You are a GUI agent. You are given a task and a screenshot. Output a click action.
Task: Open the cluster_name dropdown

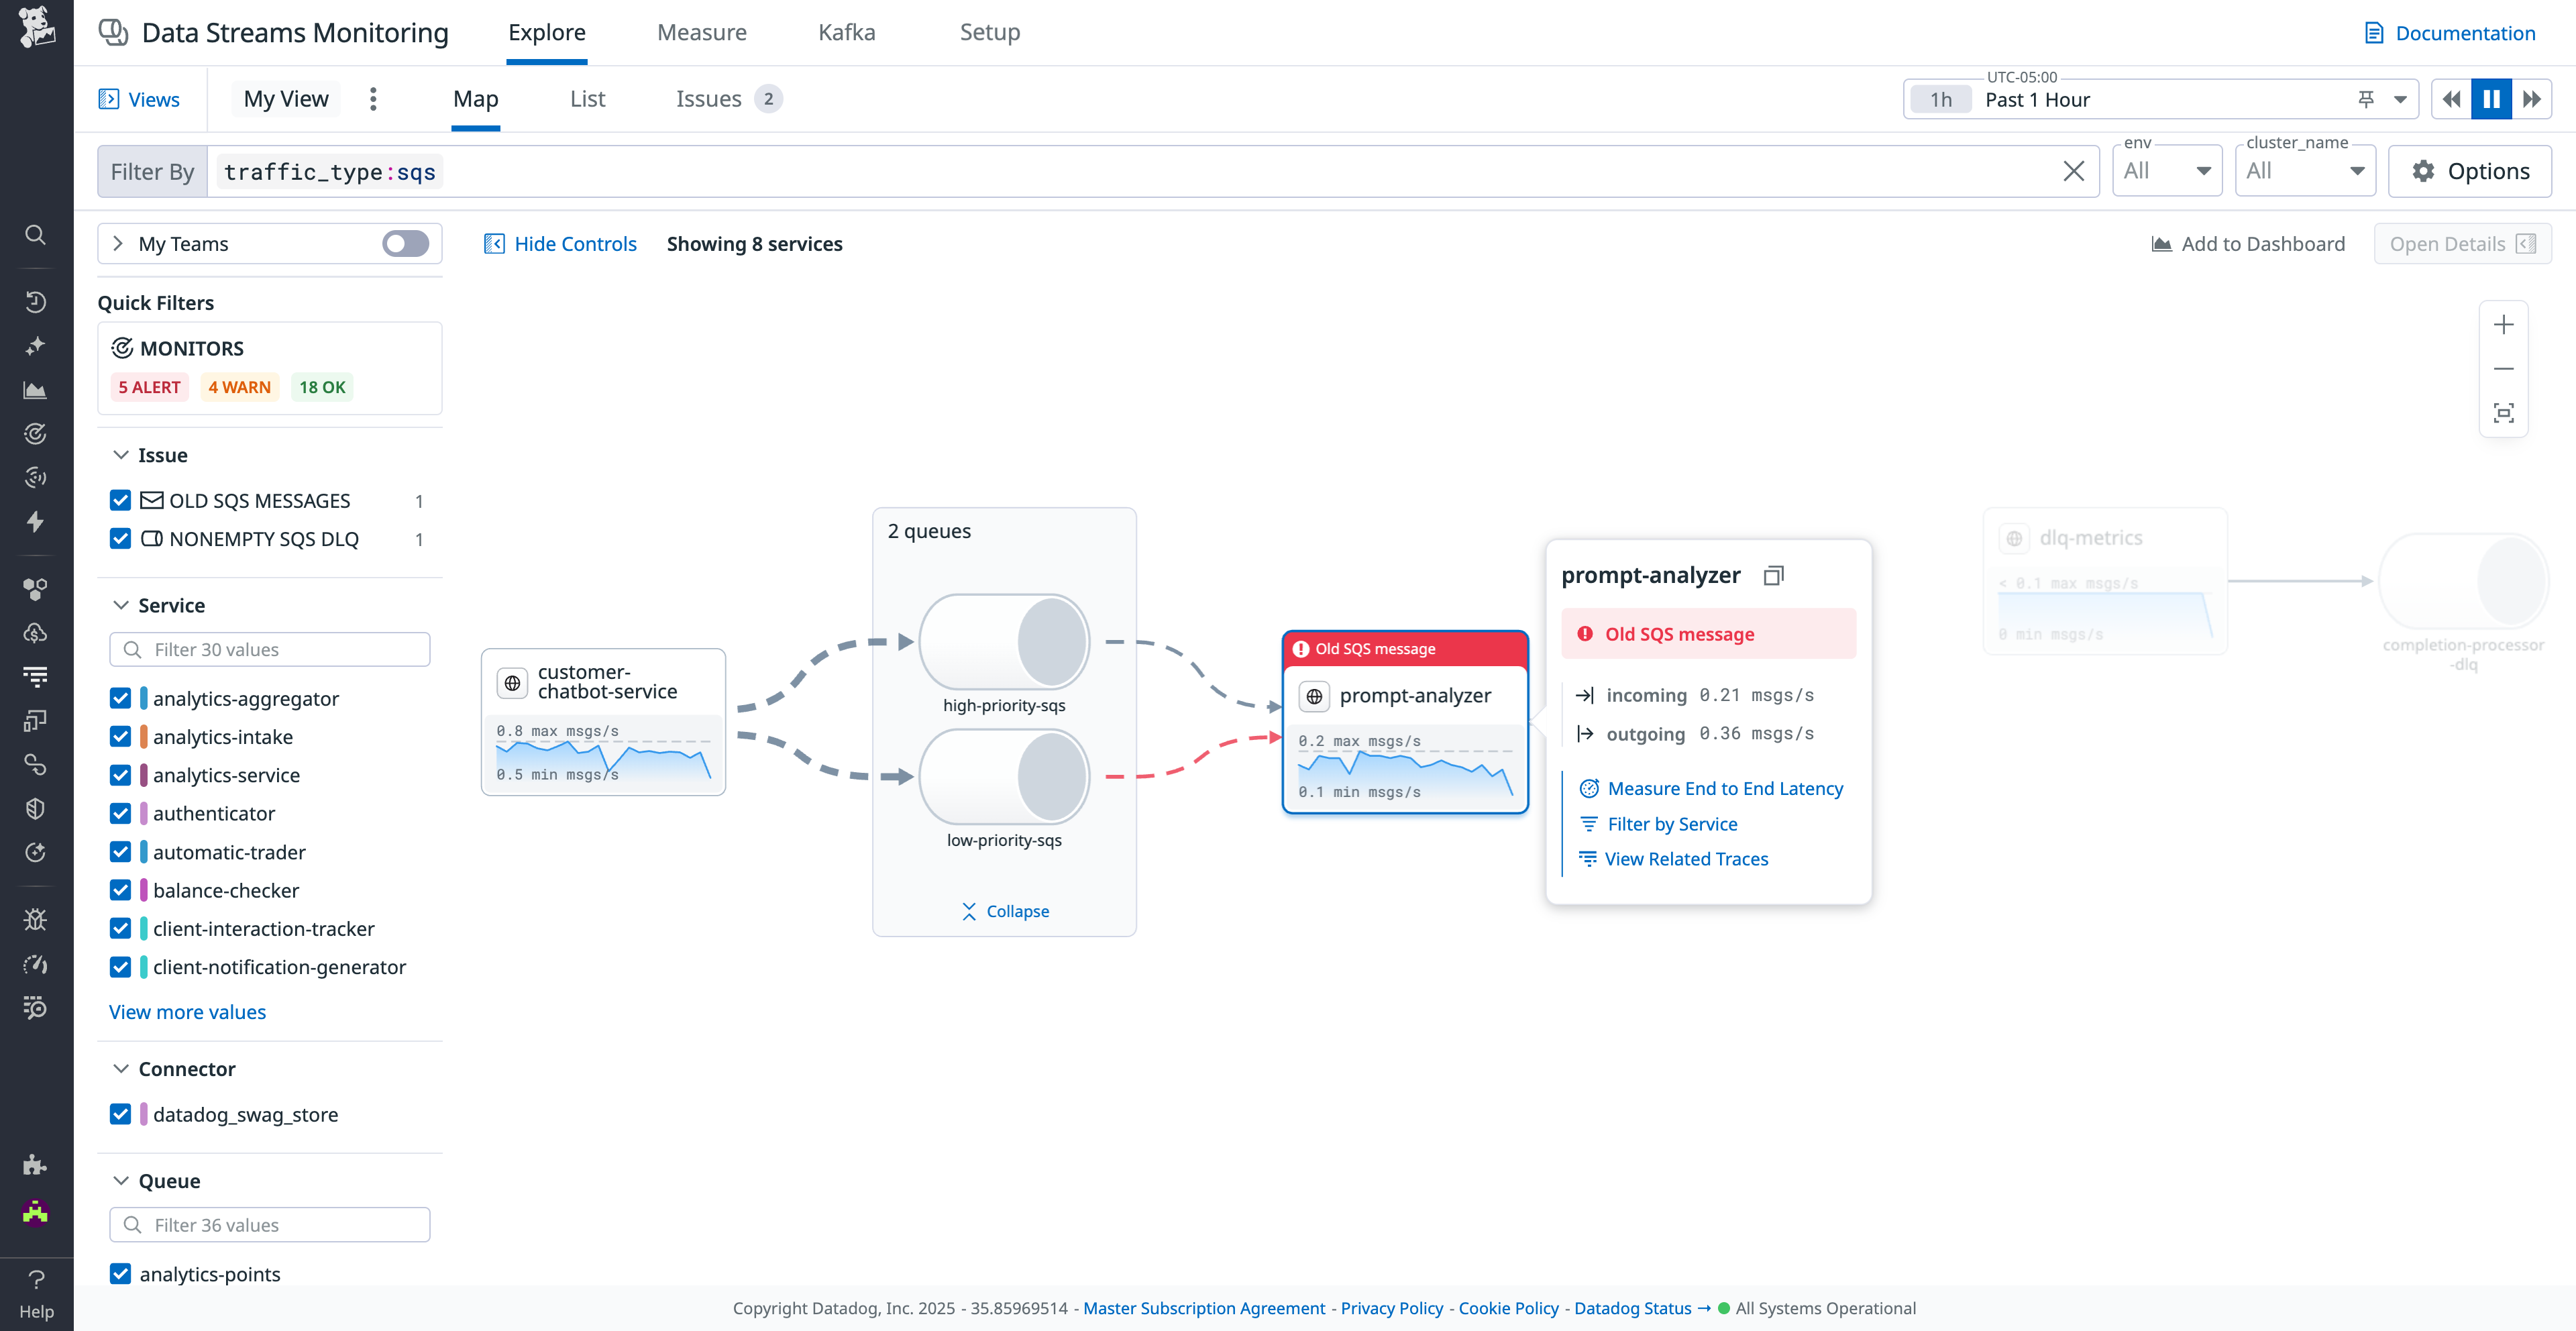(x=2305, y=170)
